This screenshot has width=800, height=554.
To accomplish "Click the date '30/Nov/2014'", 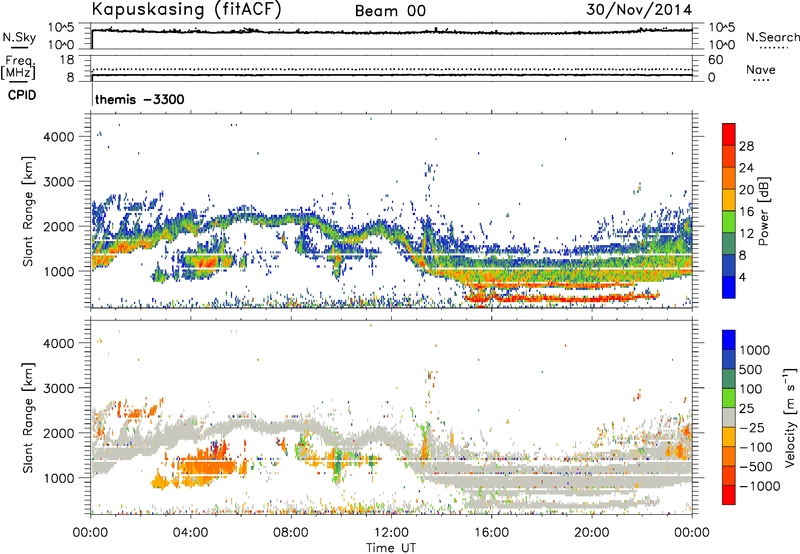I will click(639, 10).
